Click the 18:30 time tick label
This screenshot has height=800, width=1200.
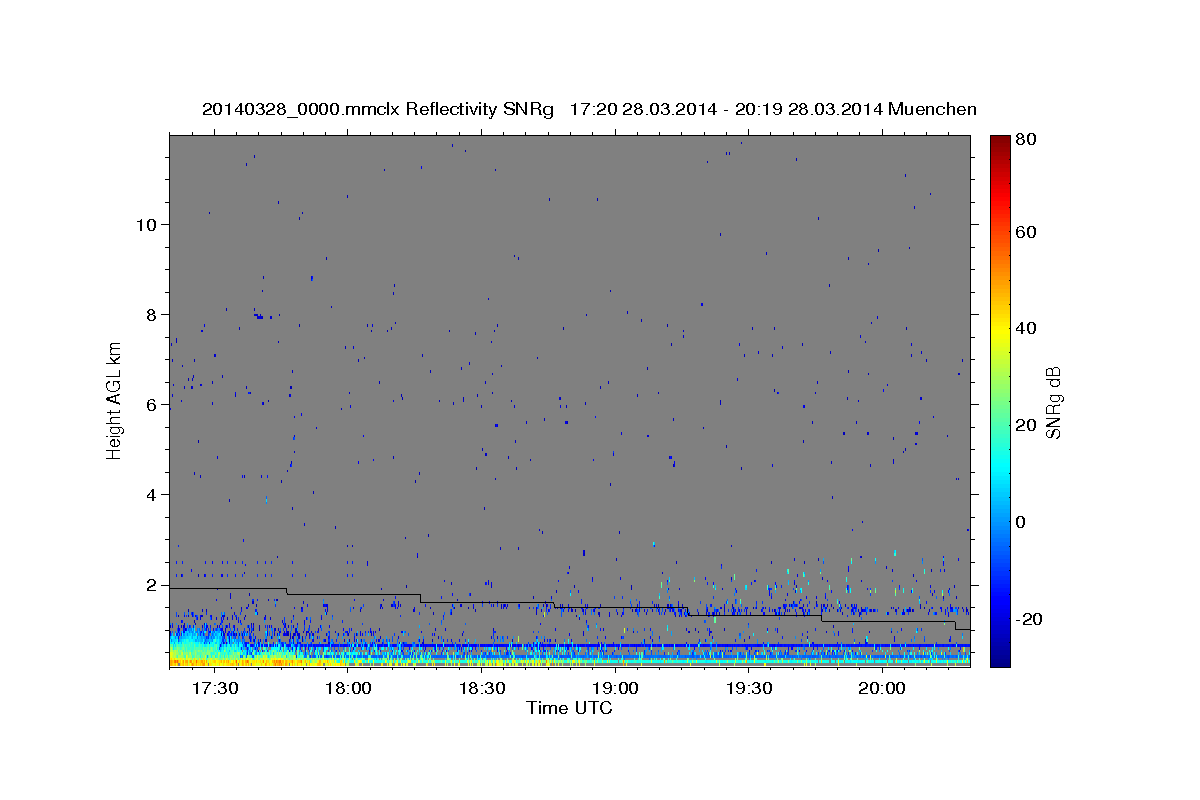click(481, 688)
